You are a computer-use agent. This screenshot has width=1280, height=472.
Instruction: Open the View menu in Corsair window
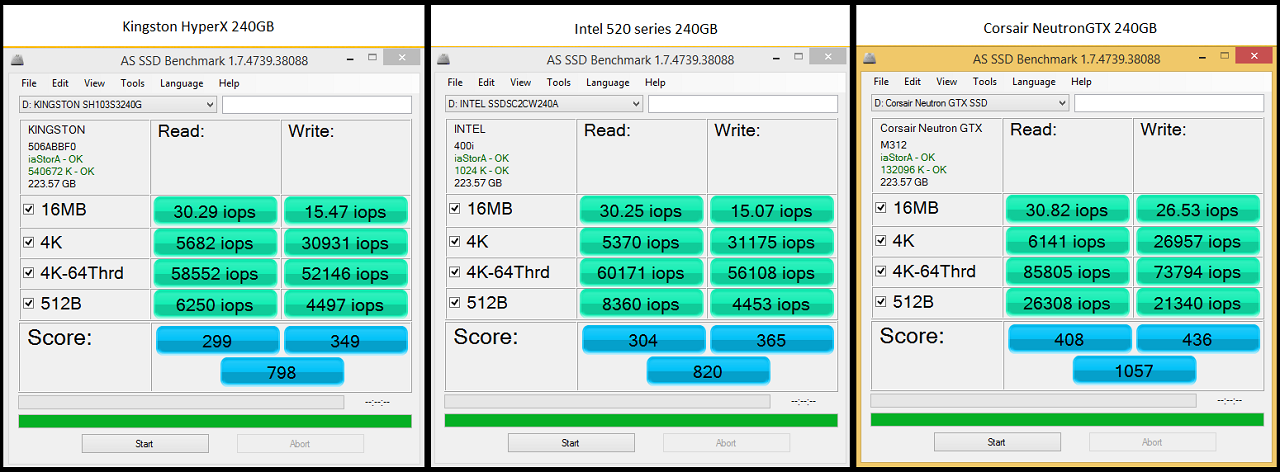(x=946, y=82)
